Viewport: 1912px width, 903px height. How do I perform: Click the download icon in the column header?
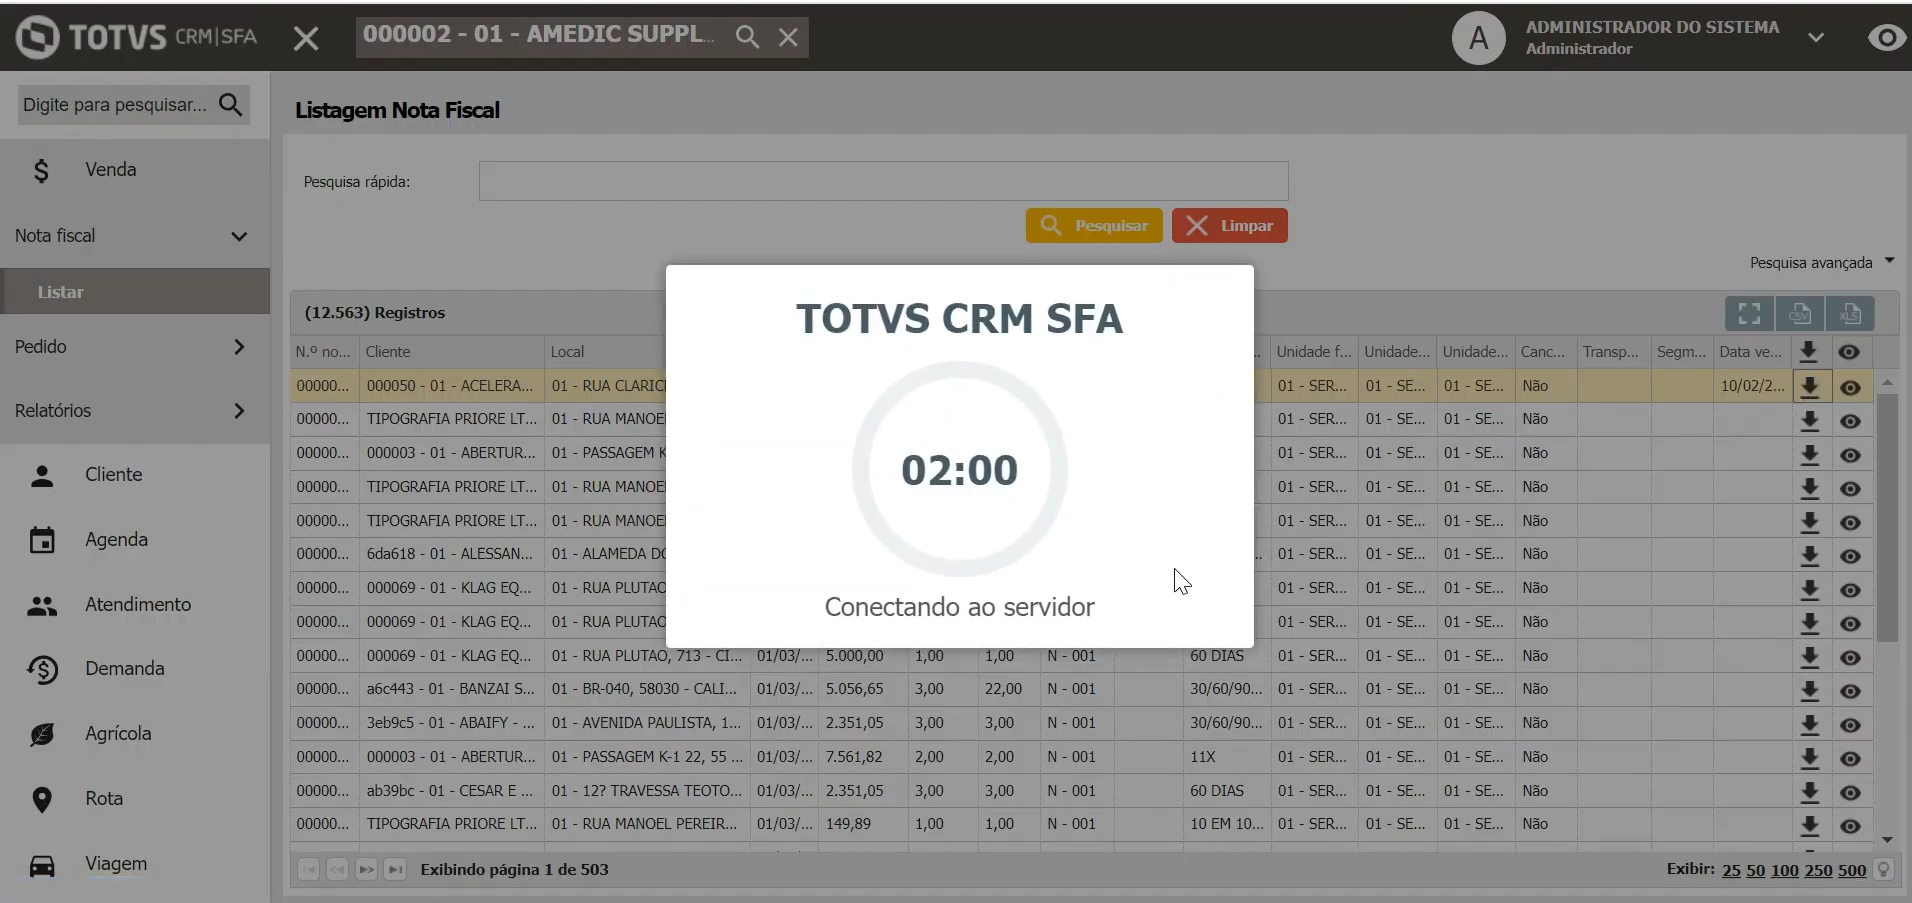click(1808, 351)
